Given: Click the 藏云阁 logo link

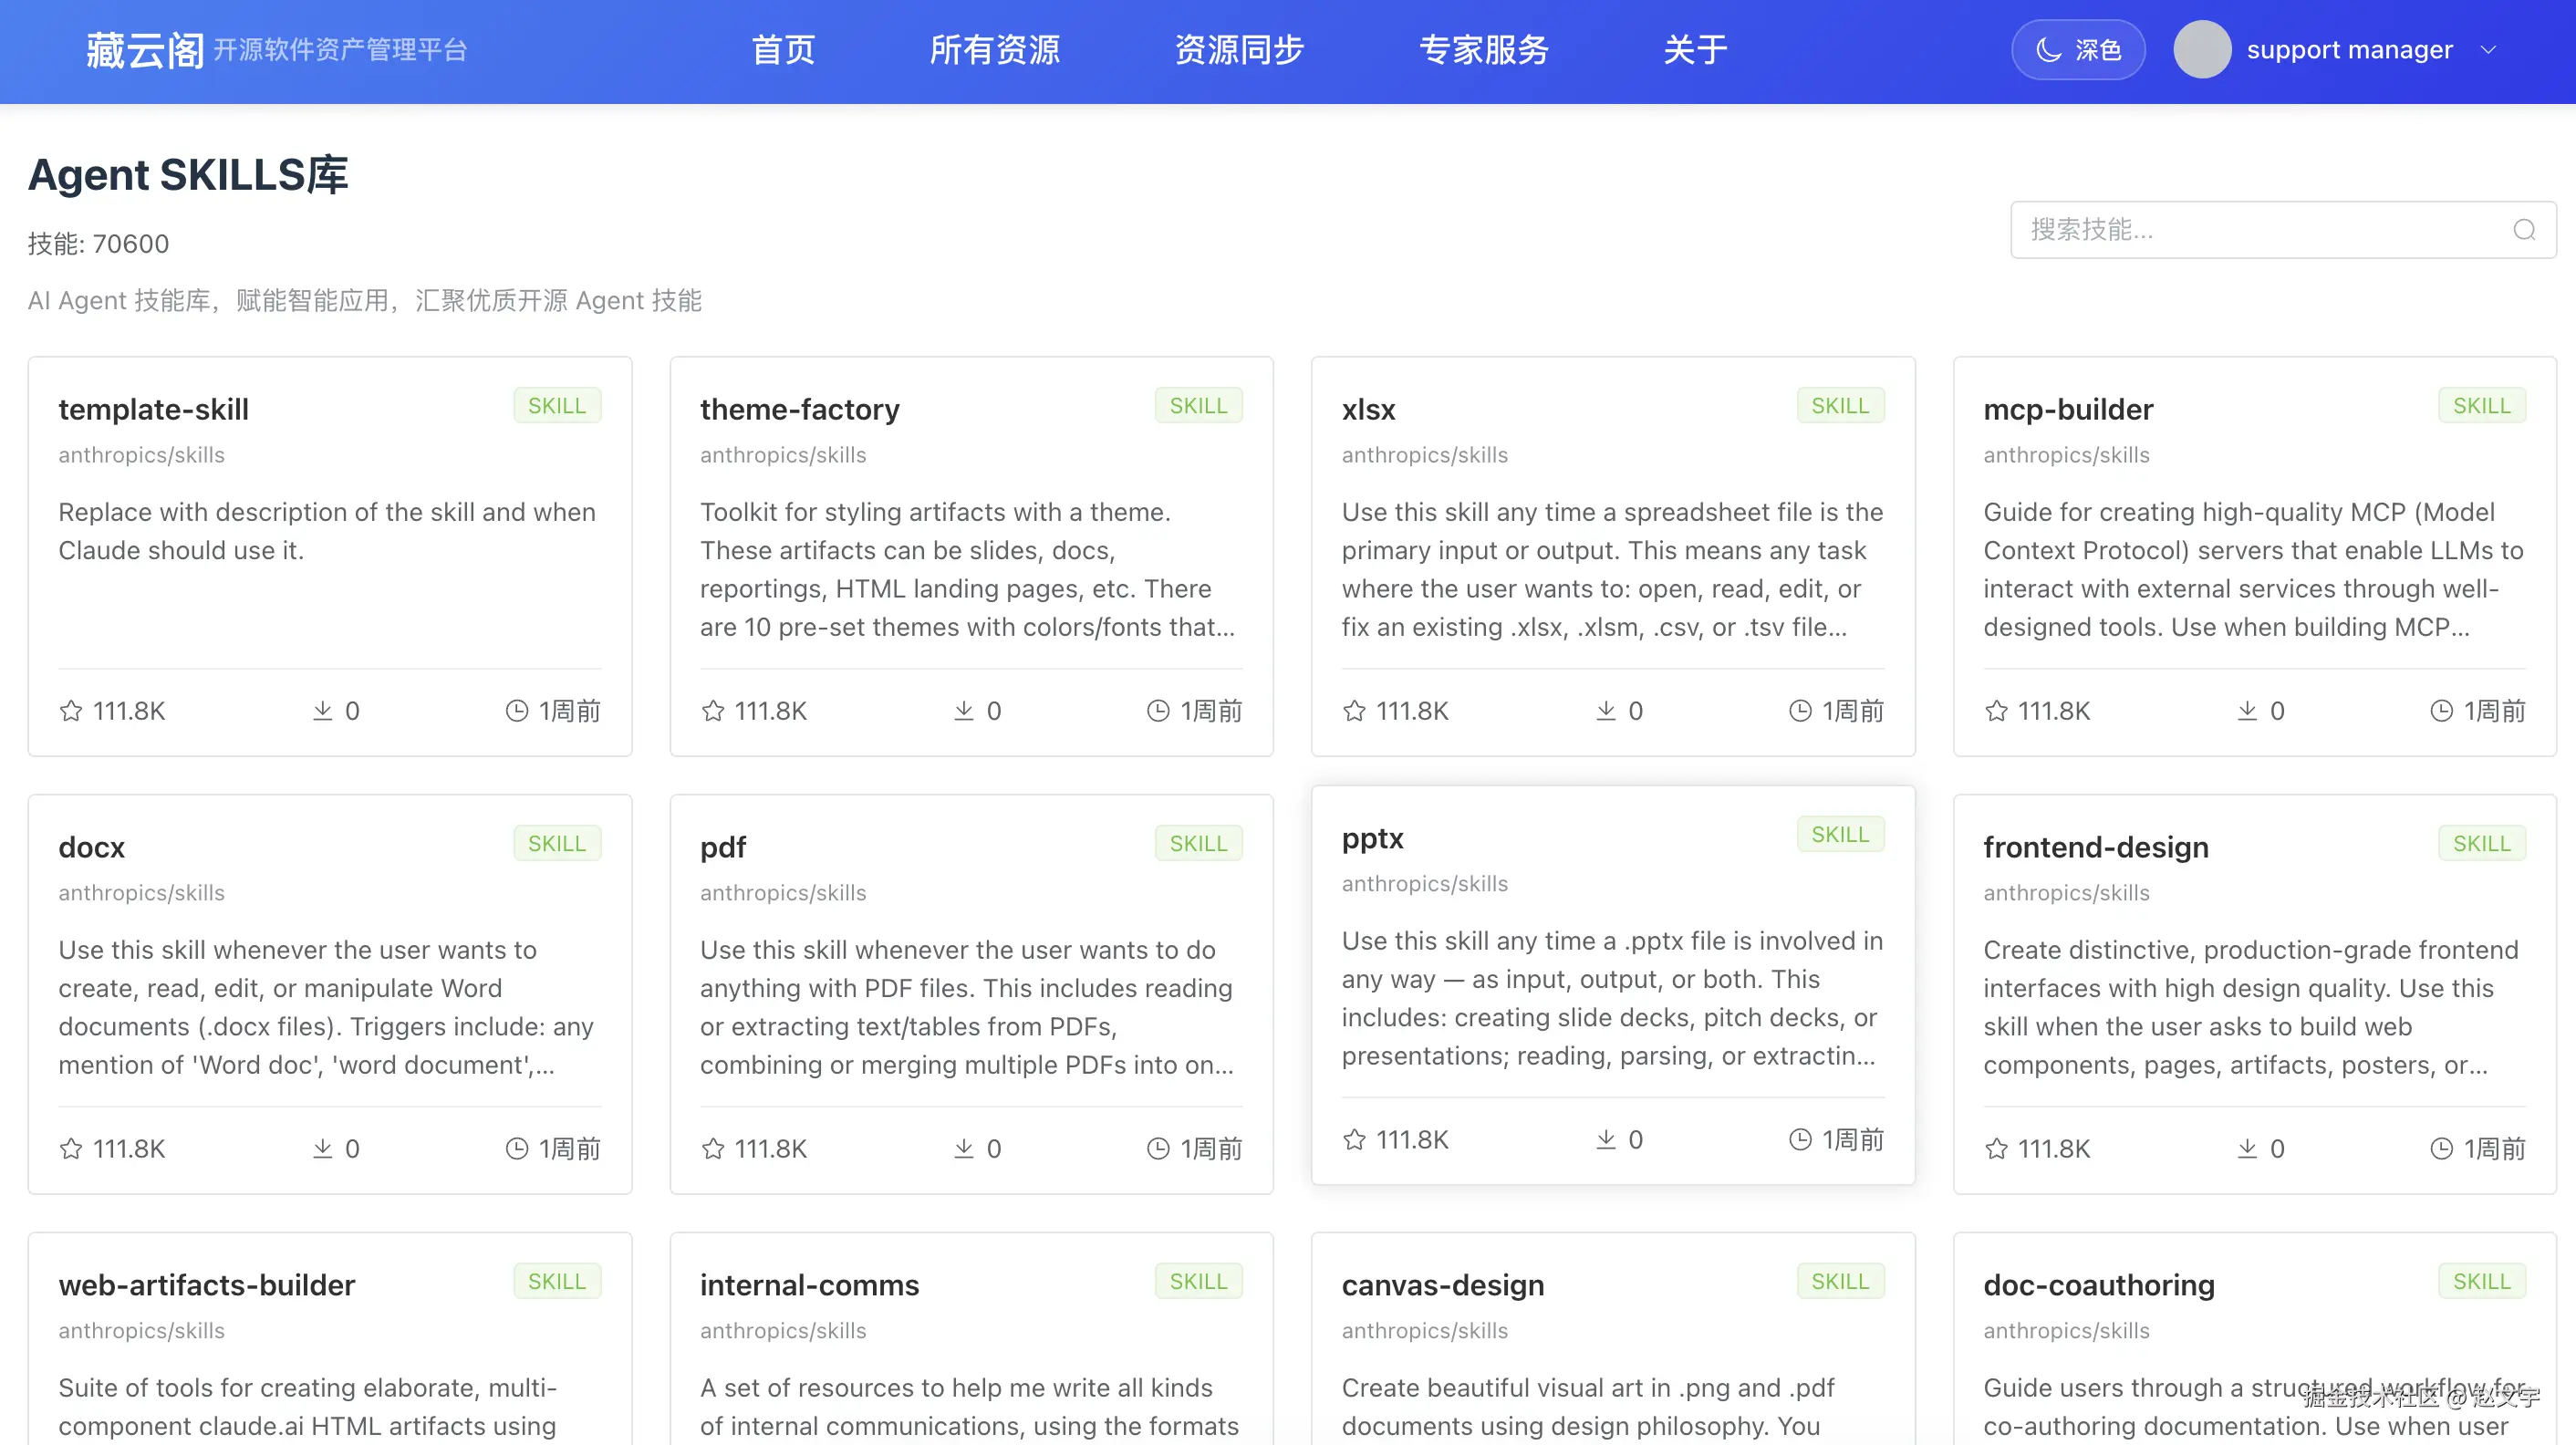Looking at the screenshot, I should [x=145, y=50].
